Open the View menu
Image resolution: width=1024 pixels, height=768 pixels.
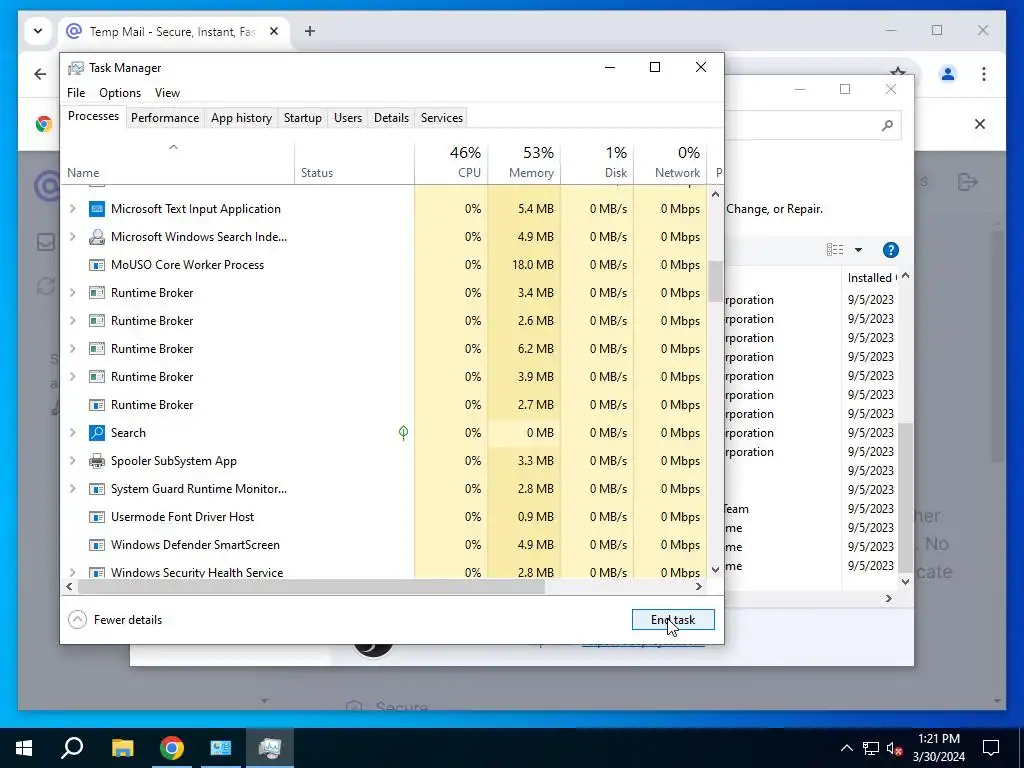[x=167, y=93]
